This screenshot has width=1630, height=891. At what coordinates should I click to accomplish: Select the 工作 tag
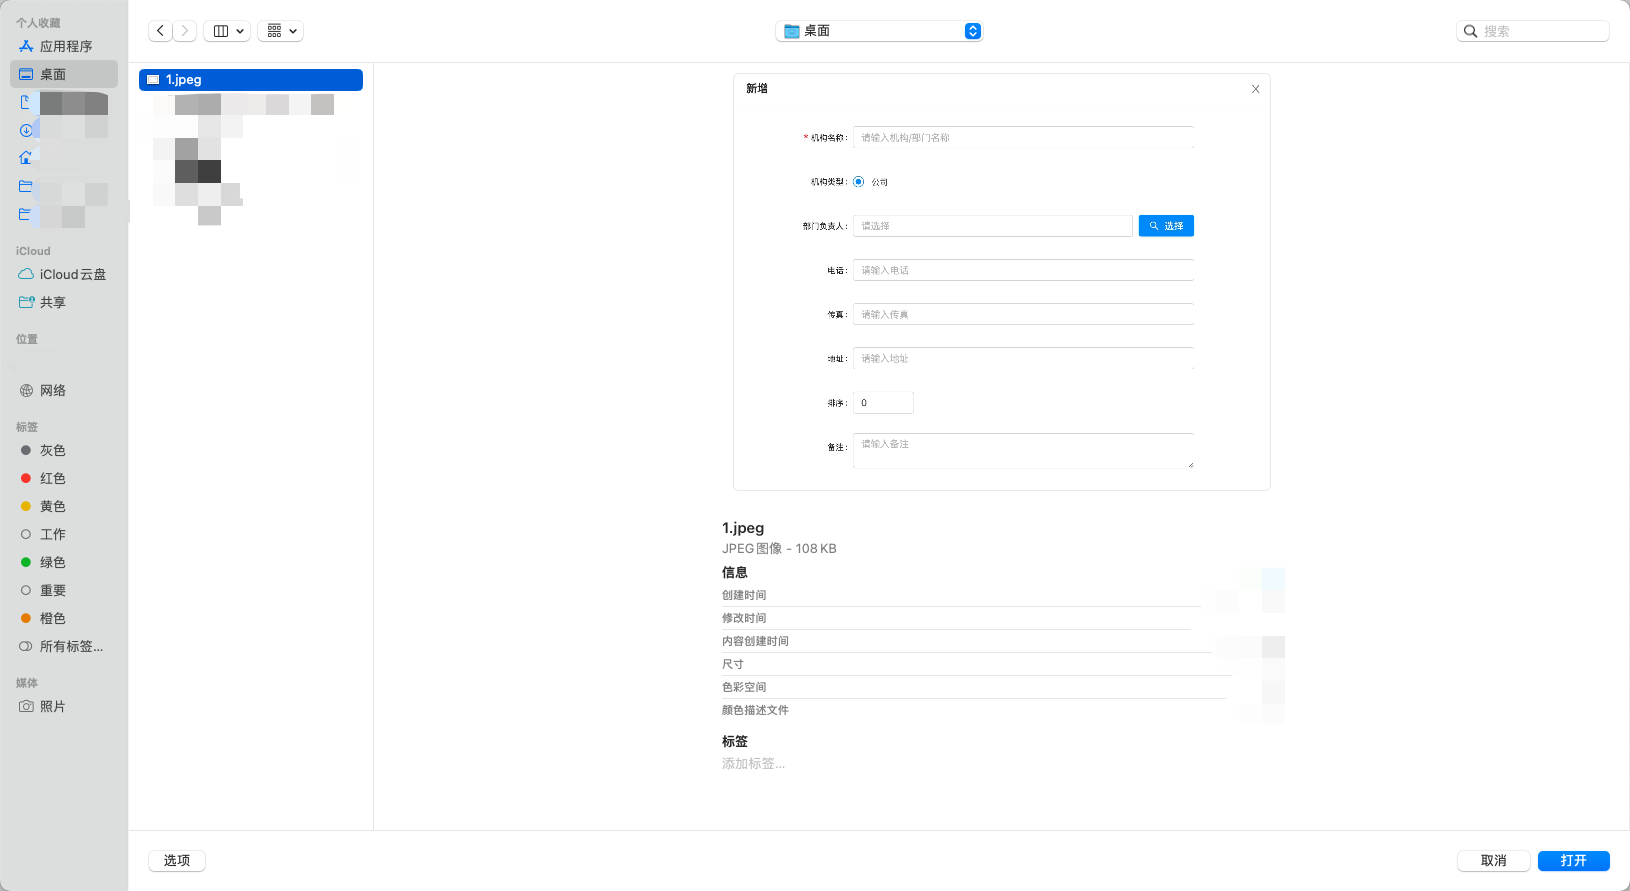point(64,534)
